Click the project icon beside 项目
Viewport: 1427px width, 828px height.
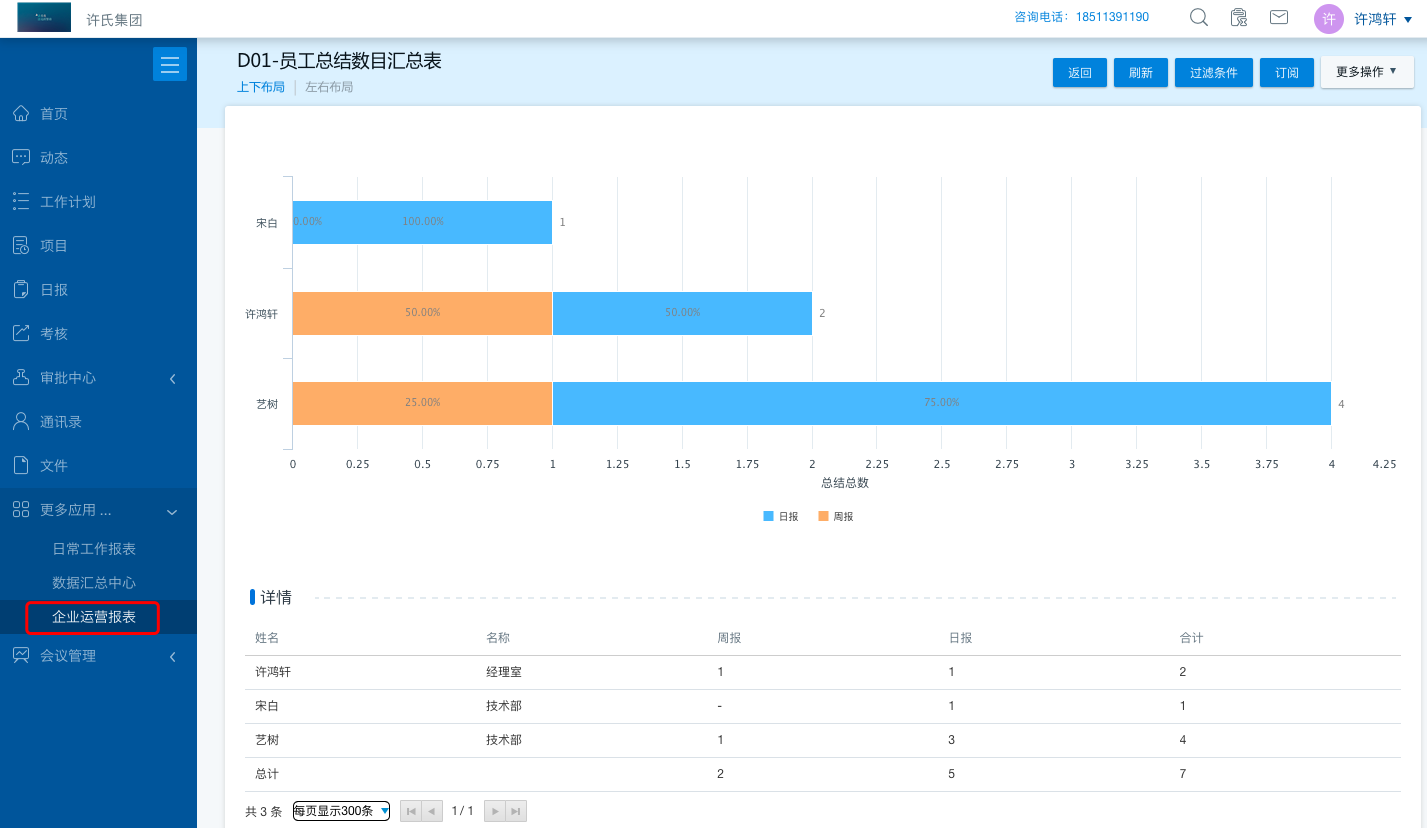pos(20,245)
